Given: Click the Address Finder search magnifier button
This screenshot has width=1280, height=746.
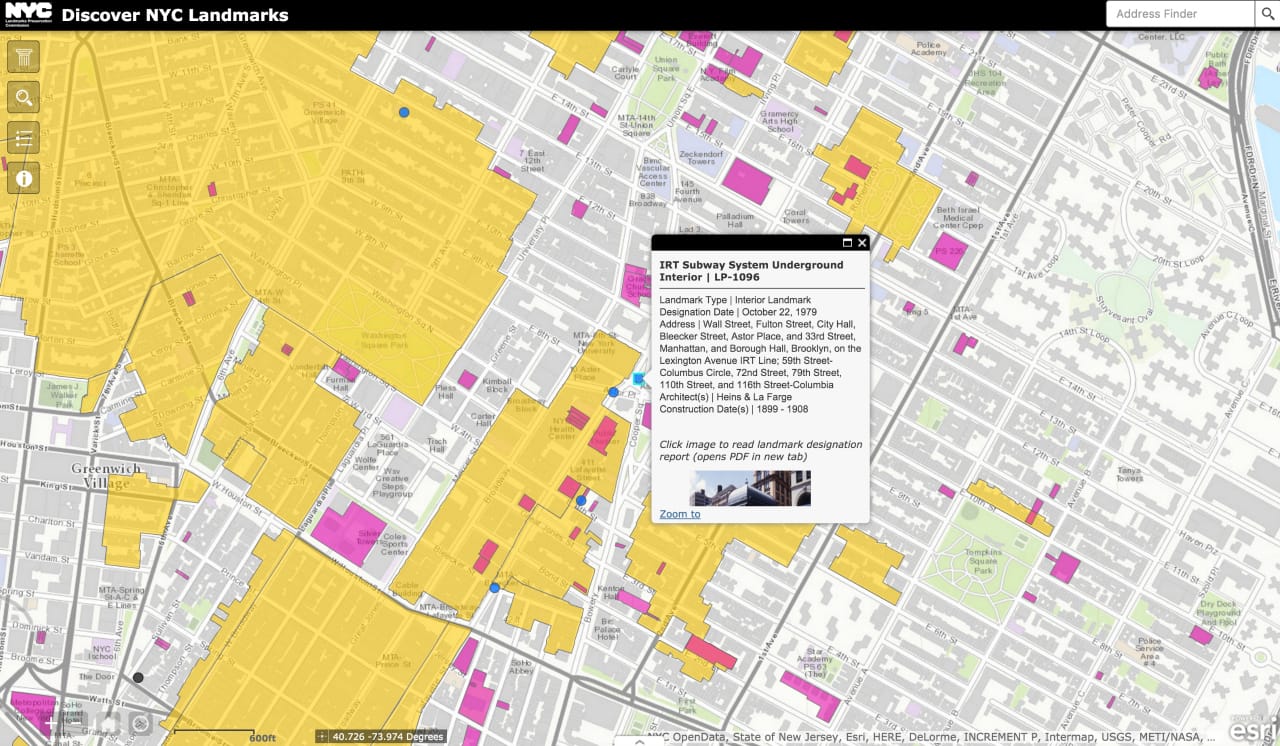Looking at the screenshot, I should click(1266, 14).
